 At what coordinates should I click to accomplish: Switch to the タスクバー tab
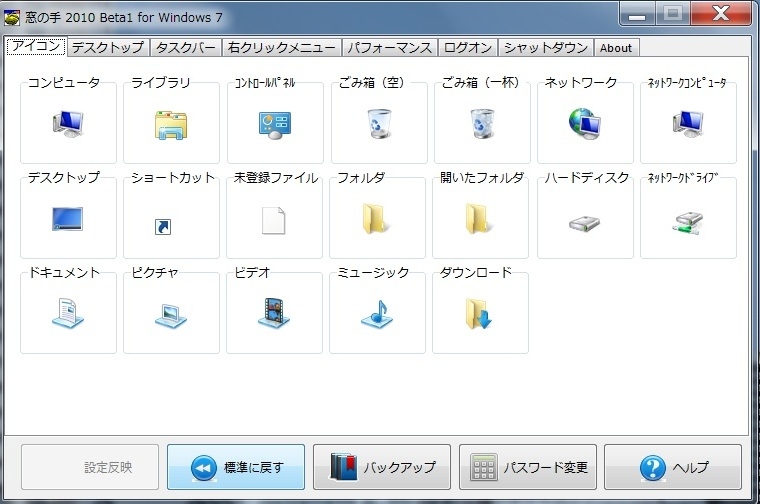pos(186,48)
